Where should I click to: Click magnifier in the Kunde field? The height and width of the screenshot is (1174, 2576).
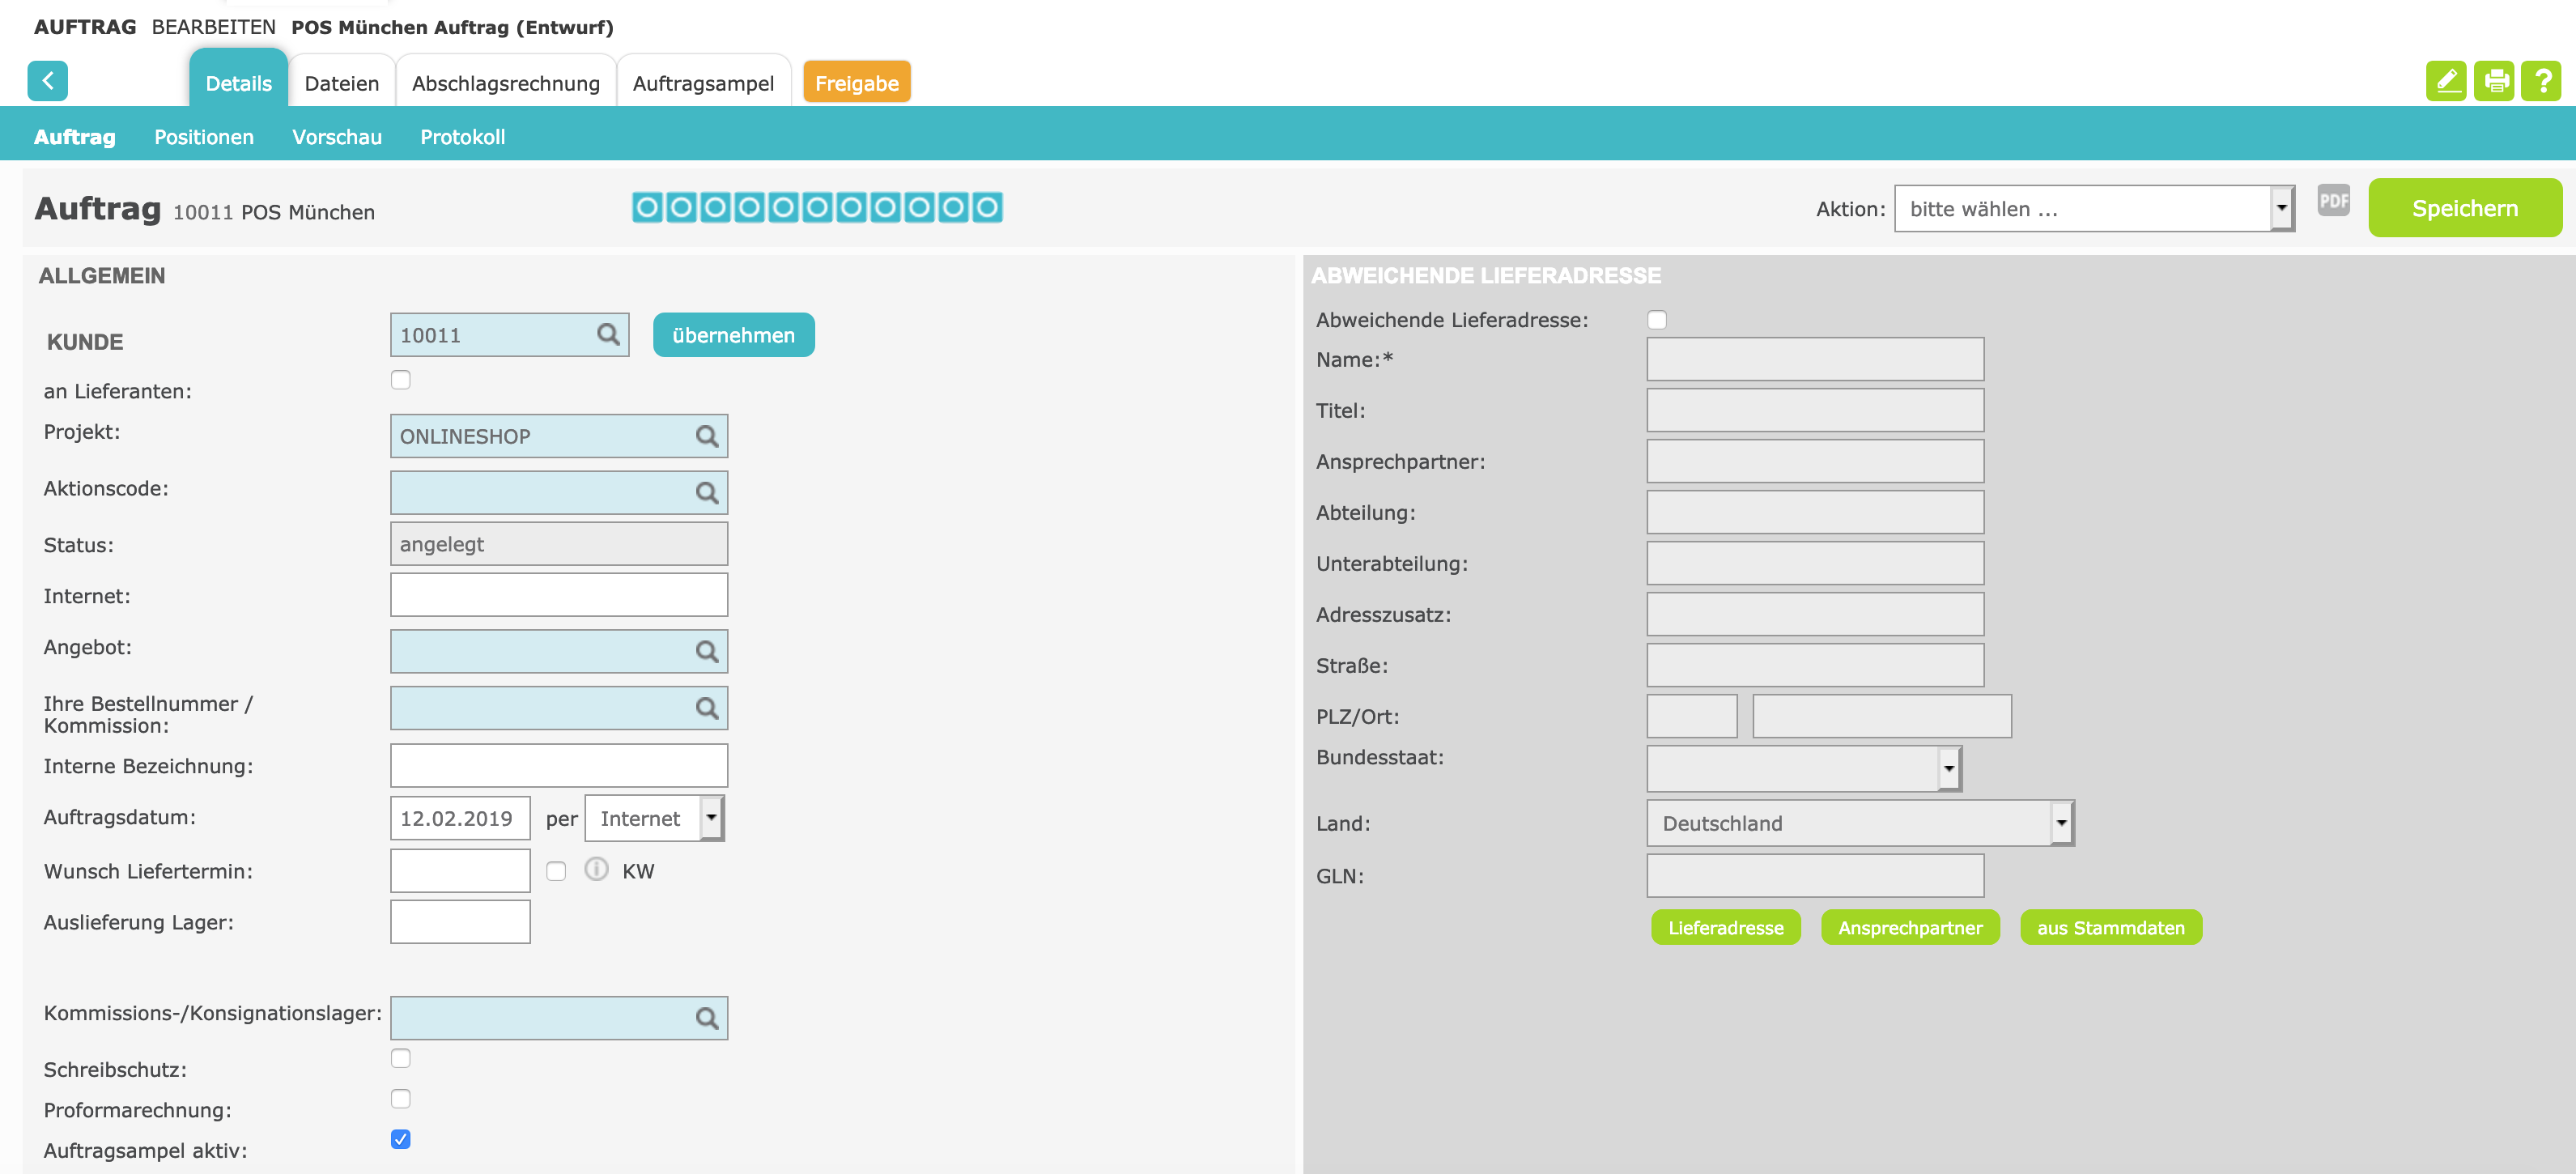click(608, 335)
